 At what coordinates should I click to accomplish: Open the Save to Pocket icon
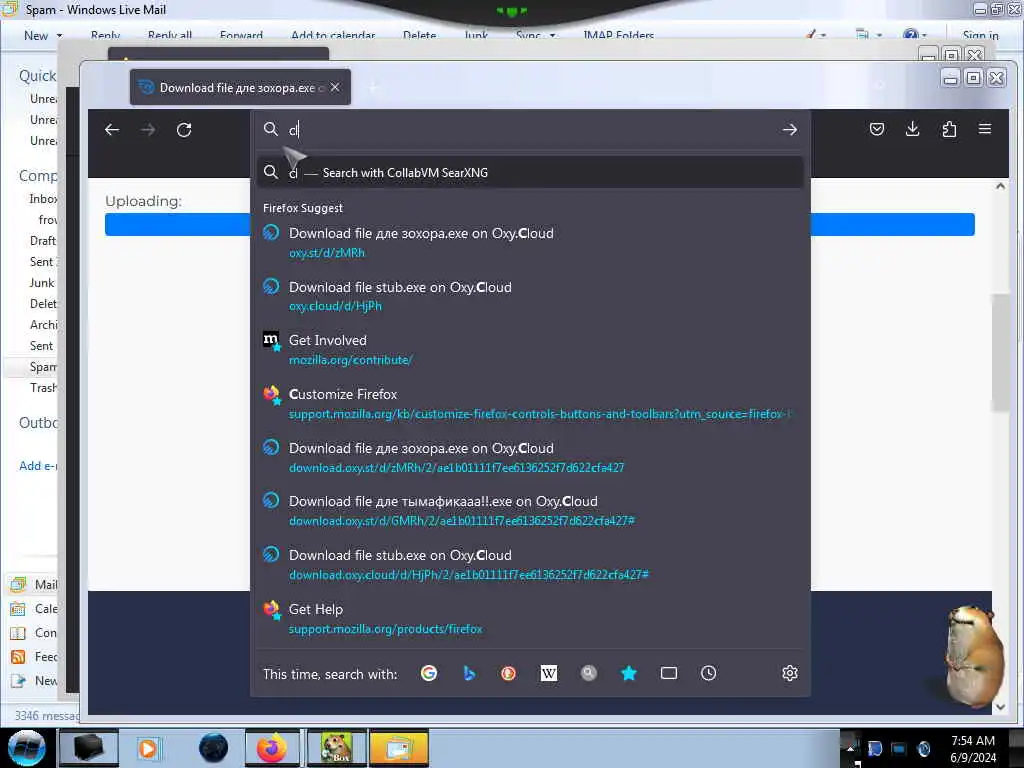point(877,129)
